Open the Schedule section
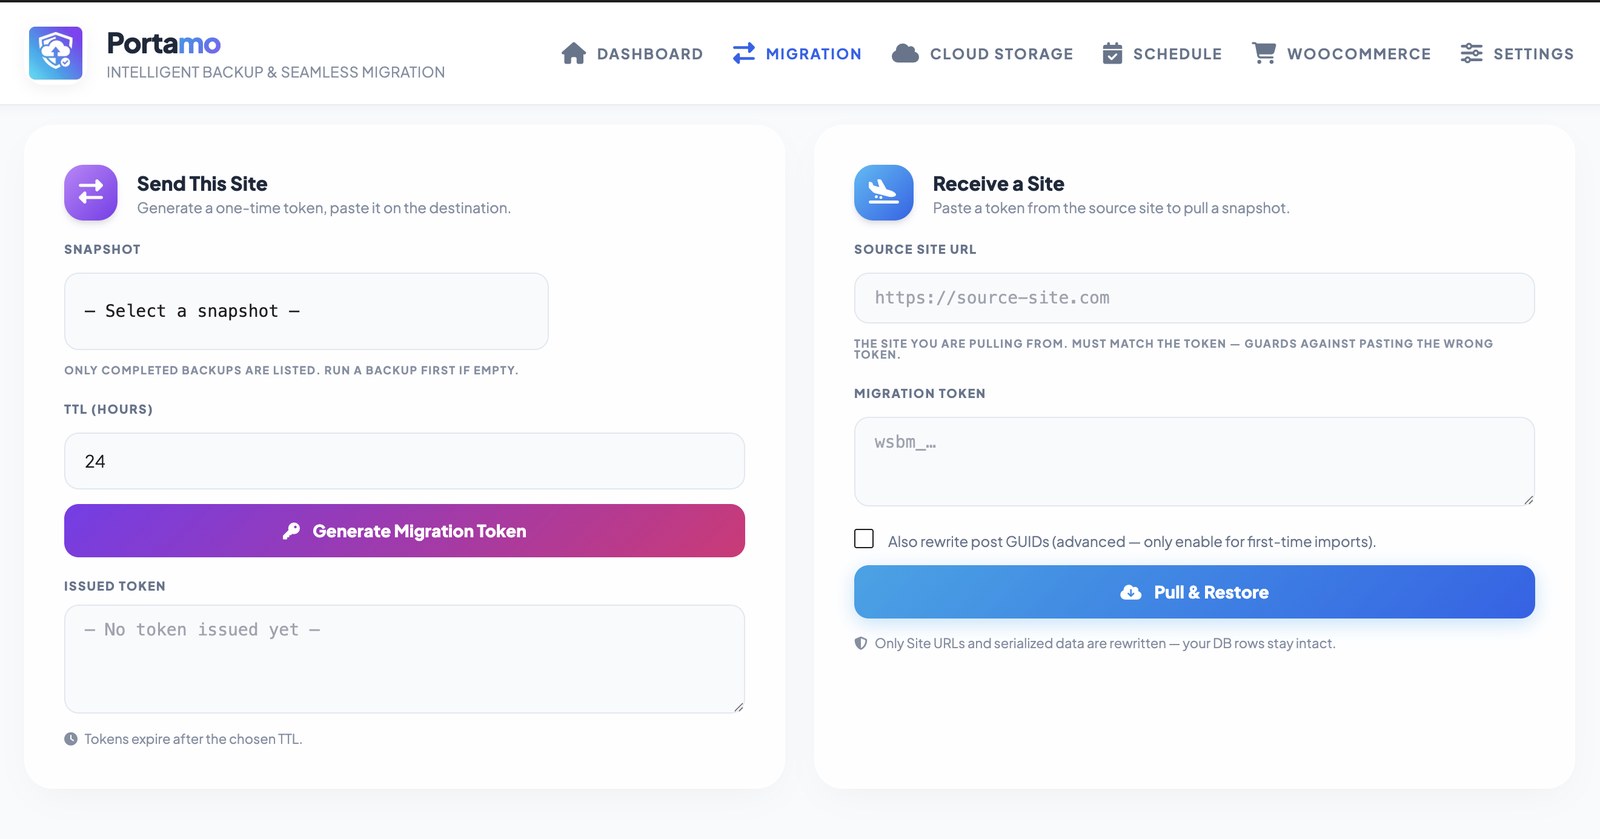Viewport: 1600px width, 839px height. tap(1162, 53)
